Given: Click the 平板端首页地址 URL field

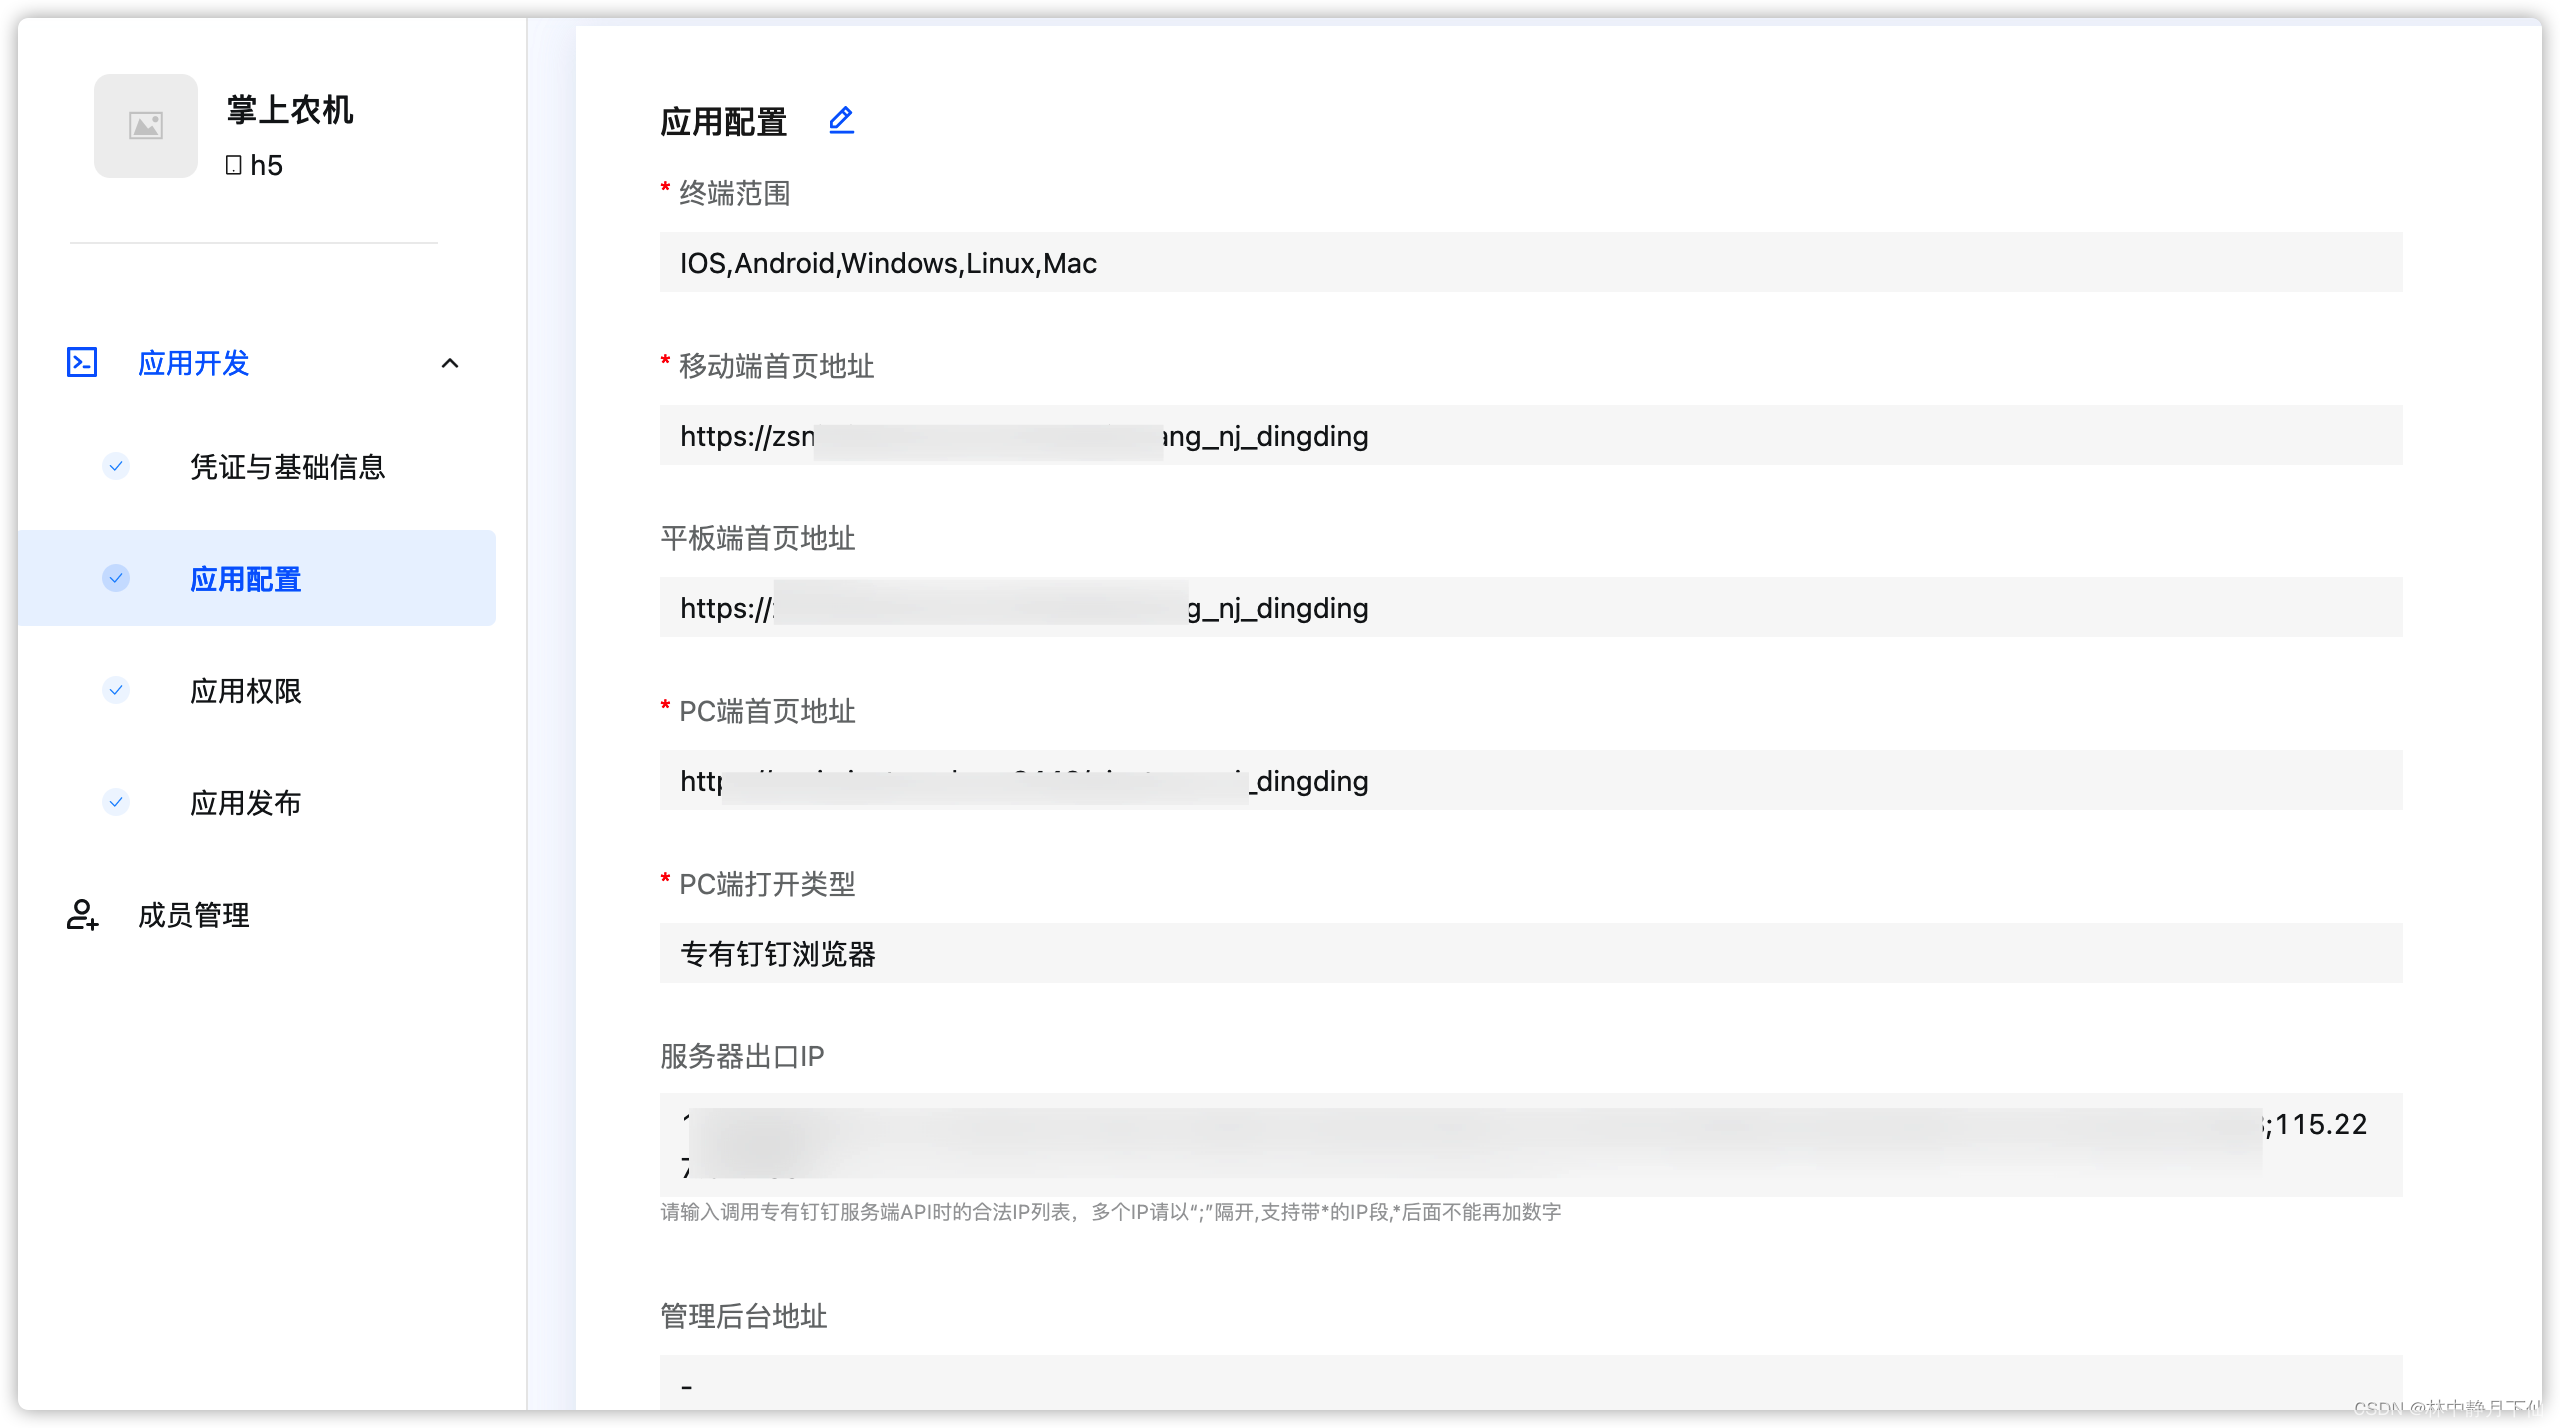Looking at the screenshot, I should [1530, 608].
